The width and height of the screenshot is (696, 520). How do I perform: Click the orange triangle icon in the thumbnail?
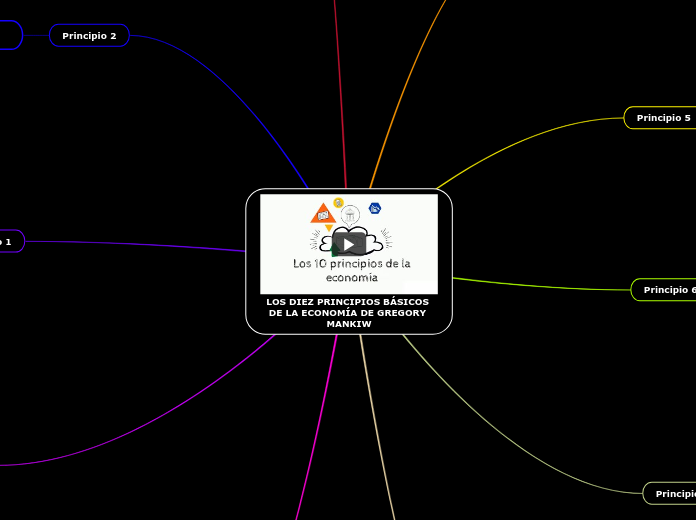coord(323,214)
